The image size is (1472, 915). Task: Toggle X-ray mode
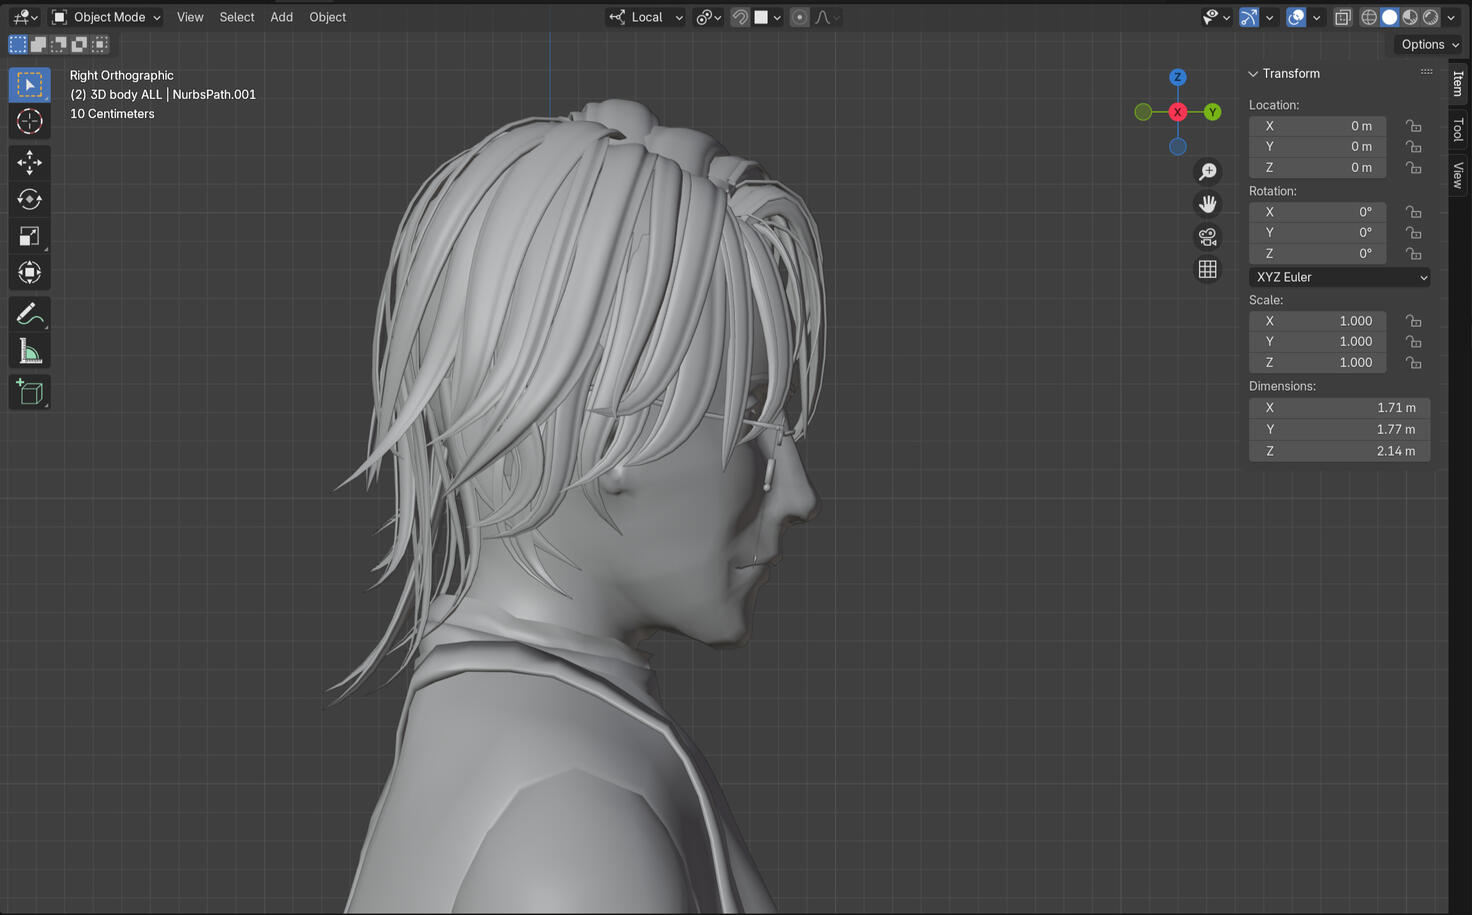pos(1343,17)
